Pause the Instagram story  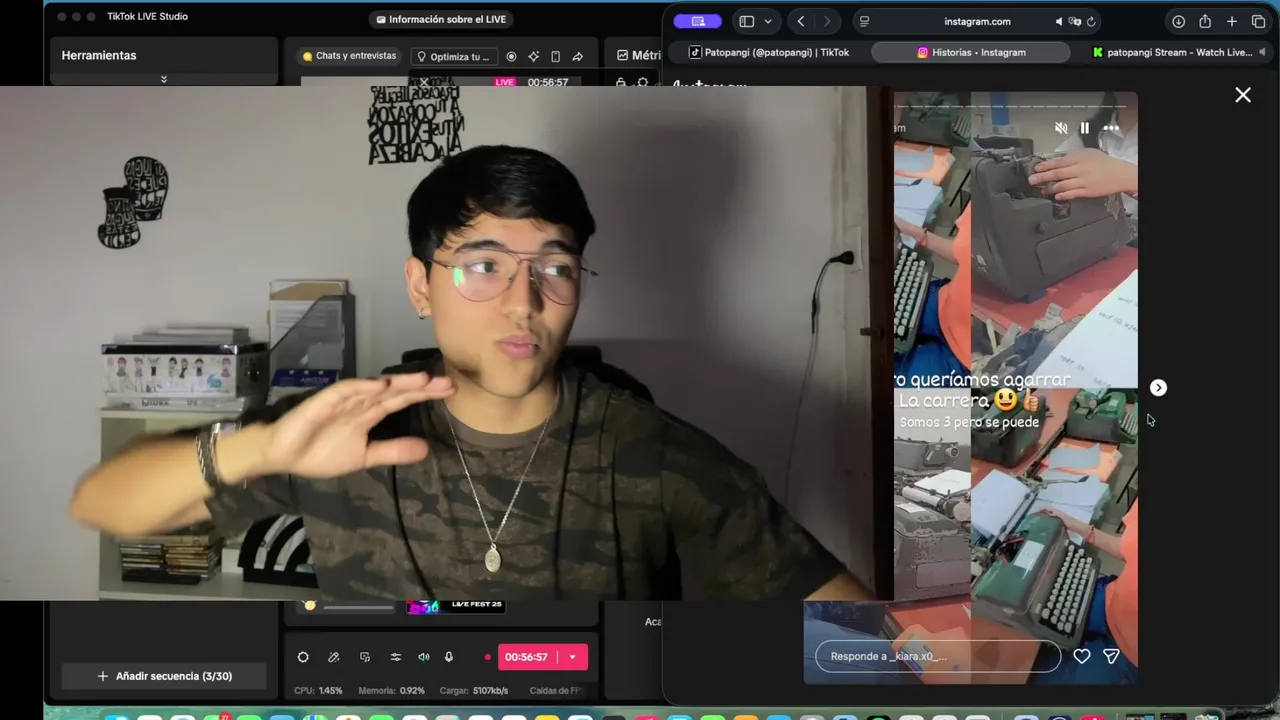[1085, 128]
